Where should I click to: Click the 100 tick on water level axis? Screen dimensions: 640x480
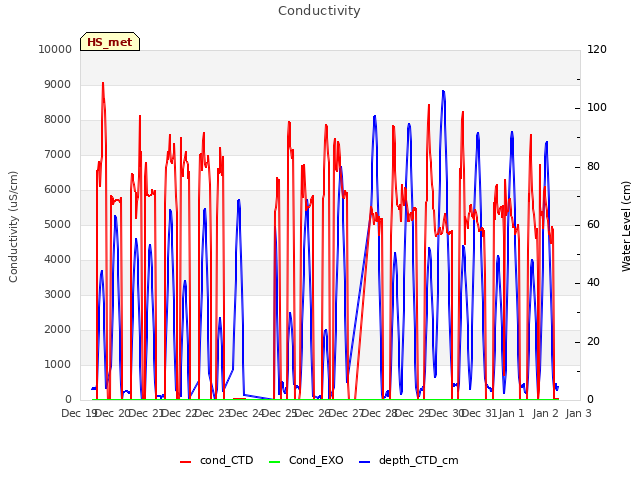pyautogui.click(x=597, y=108)
